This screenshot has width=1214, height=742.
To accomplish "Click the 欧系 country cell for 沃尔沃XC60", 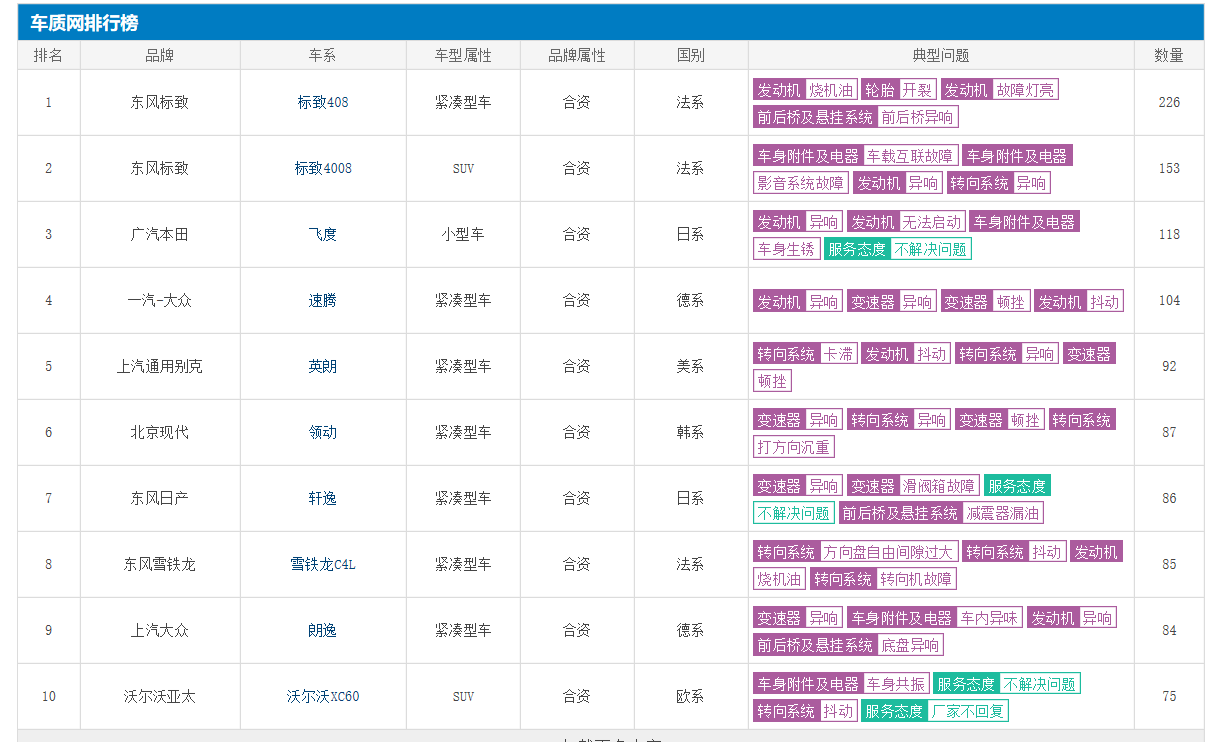I will point(691,696).
